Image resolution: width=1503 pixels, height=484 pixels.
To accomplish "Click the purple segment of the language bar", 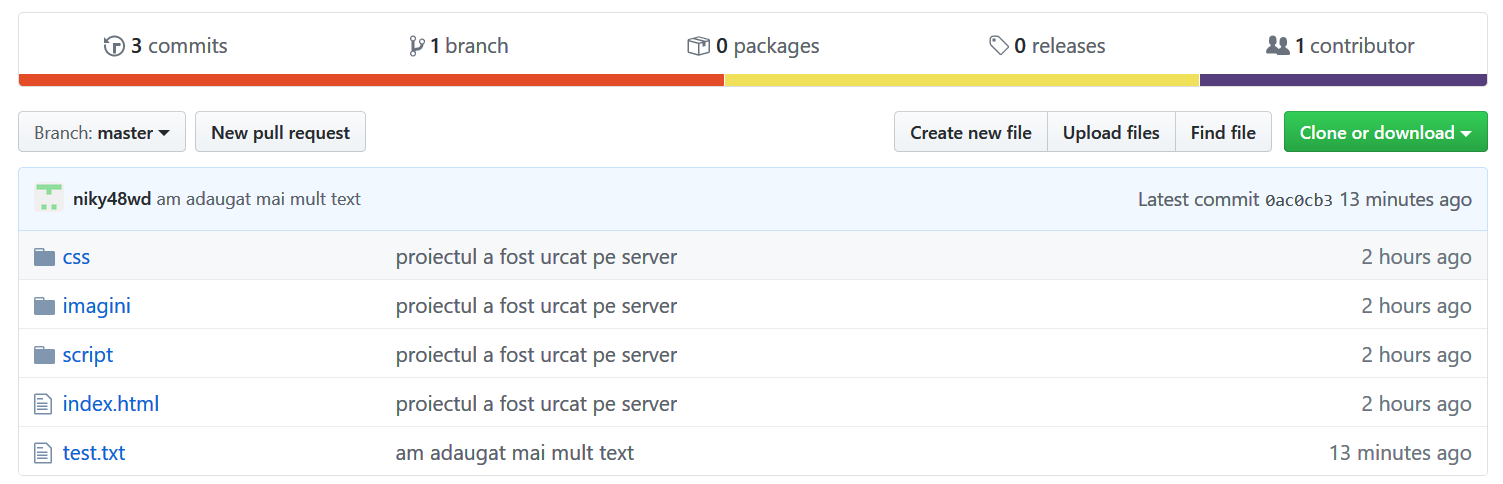I will (x=1343, y=80).
